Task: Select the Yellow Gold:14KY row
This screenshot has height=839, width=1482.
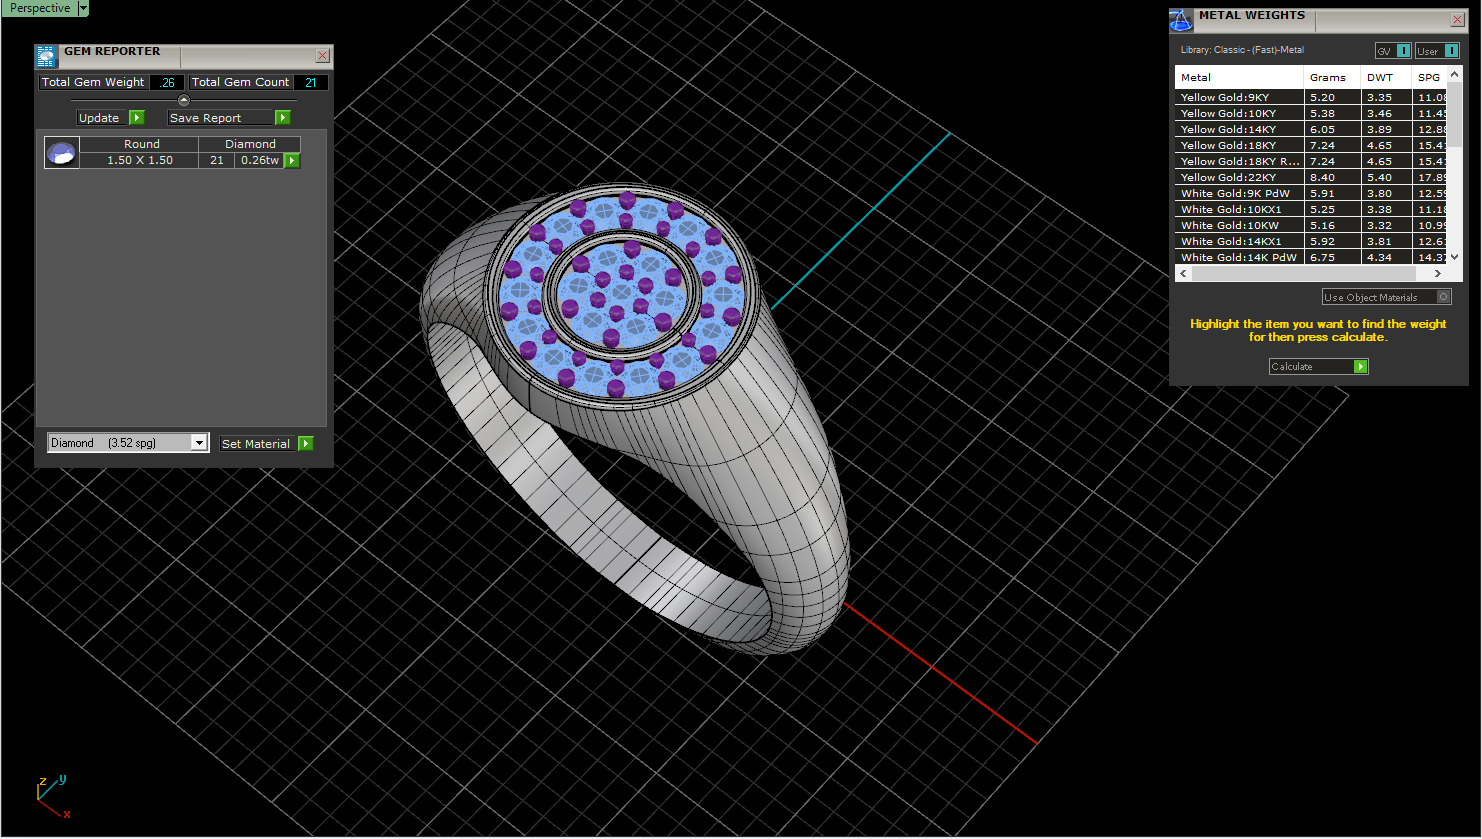Action: coord(1311,130)
